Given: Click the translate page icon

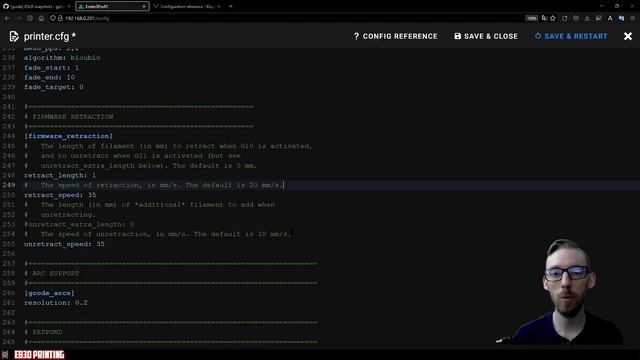Looking at the screenshot, I should 544,18.
